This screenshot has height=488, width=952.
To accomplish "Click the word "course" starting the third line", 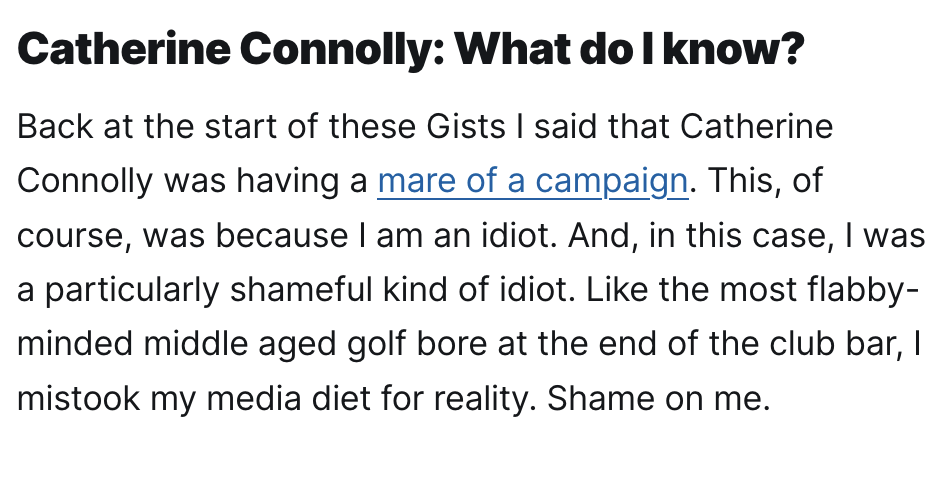I will (70, 236).
